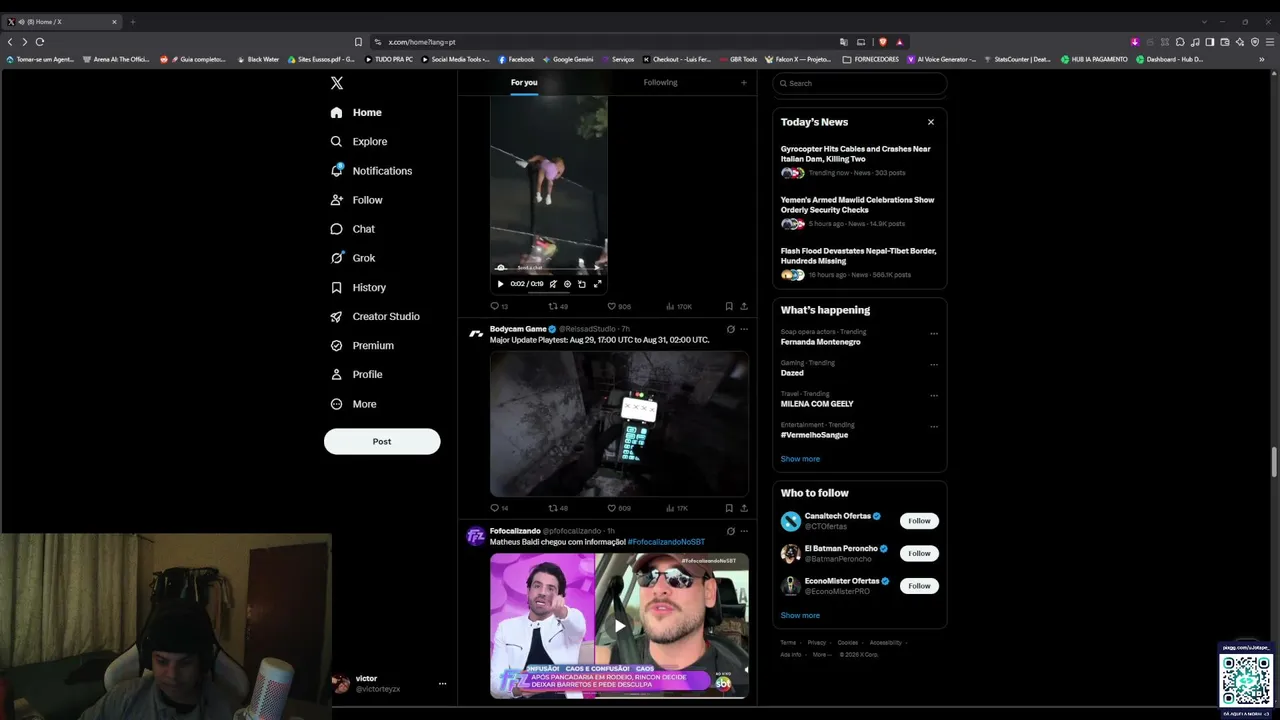Go to the Profile page
Viewport: 1280px width, 720px height.
[x=356, y=374]
